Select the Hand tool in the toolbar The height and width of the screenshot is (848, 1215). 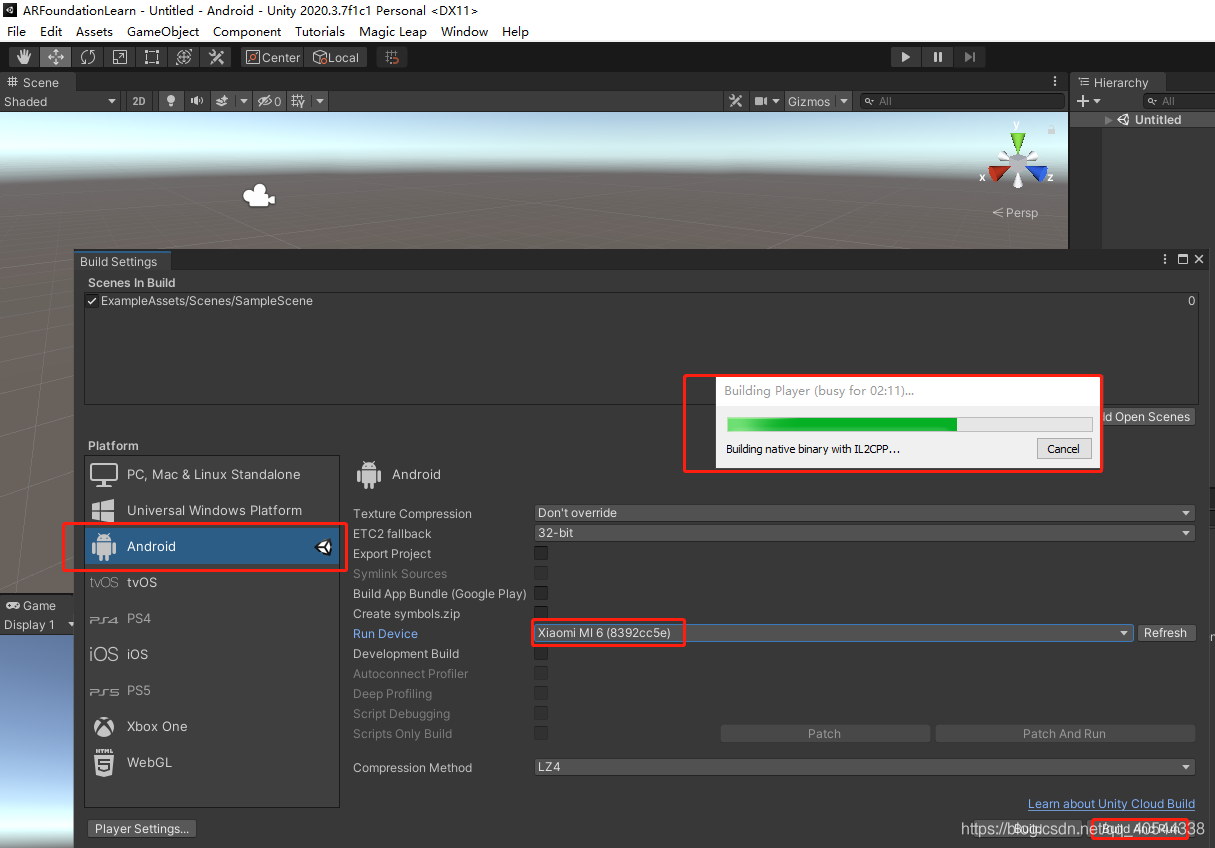(x=24, y=57)
